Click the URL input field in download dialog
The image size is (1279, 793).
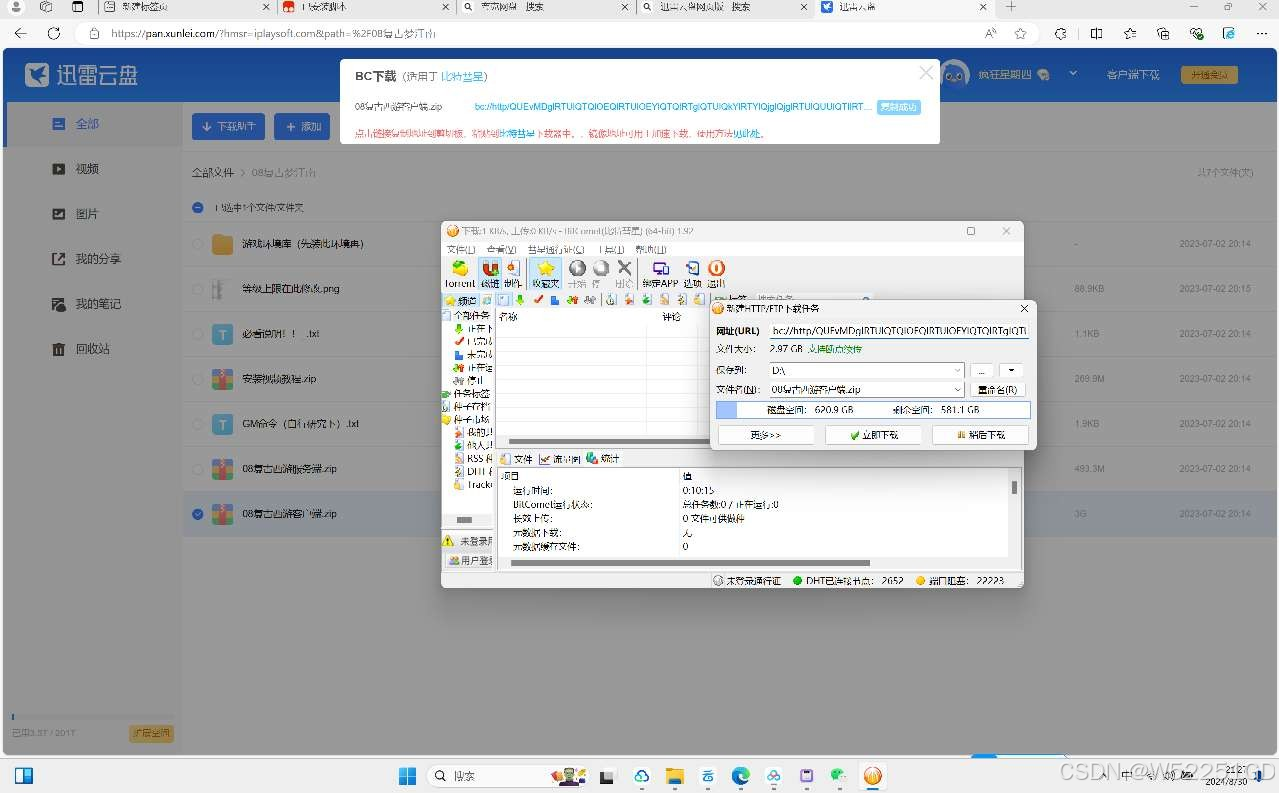click(898, 330)
